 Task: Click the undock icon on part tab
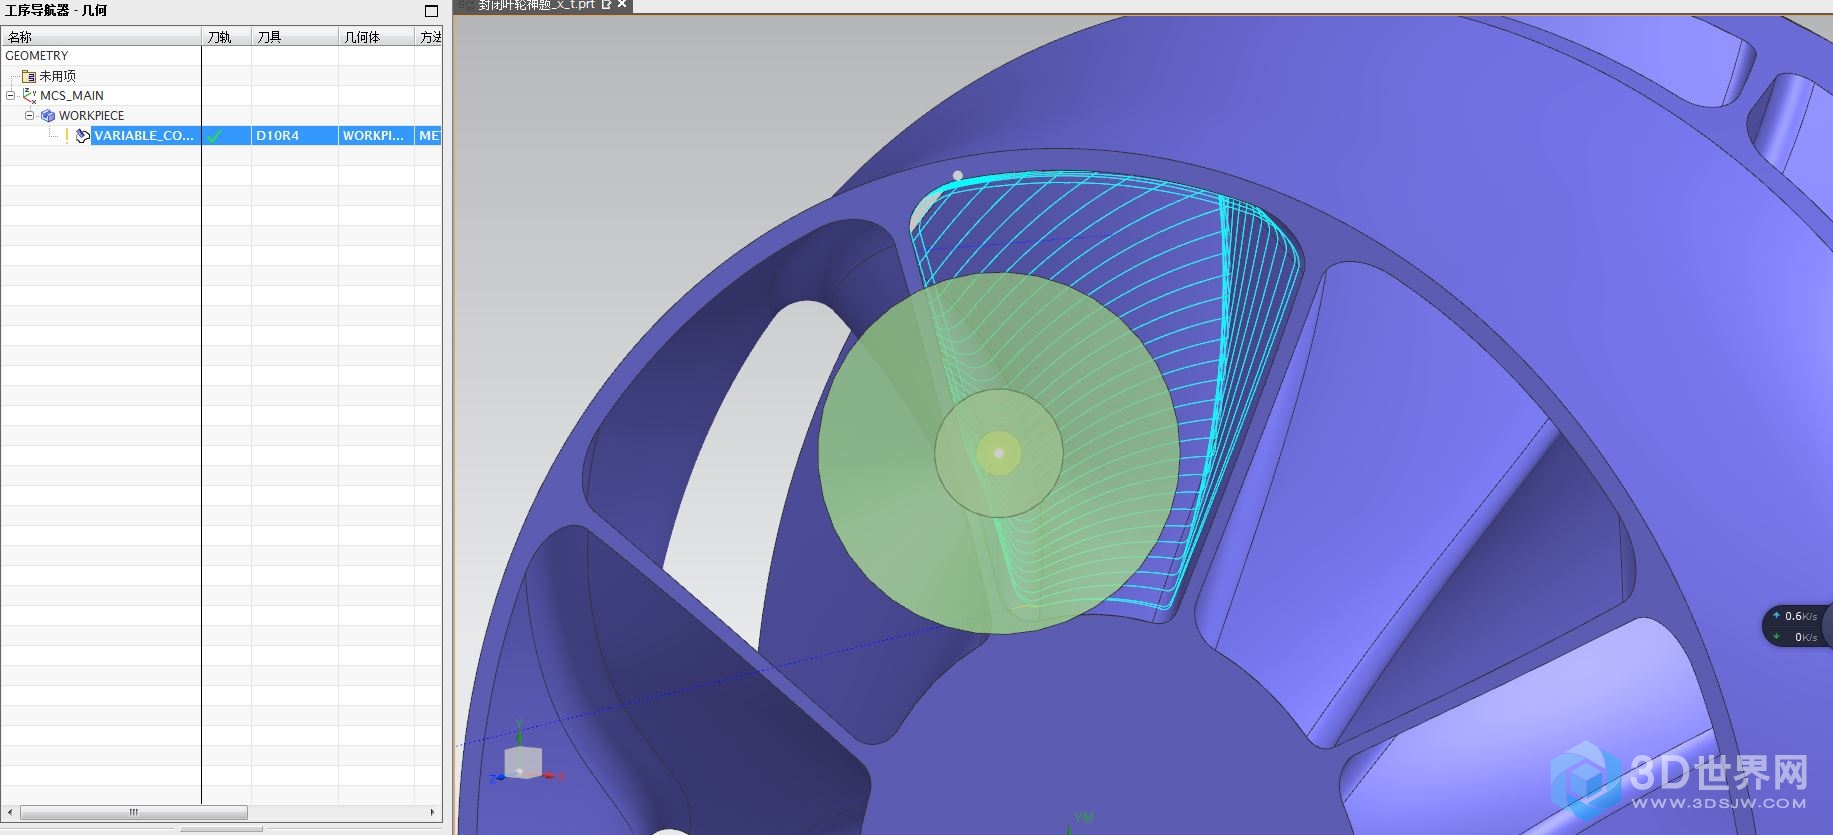[x=606, y=4]
